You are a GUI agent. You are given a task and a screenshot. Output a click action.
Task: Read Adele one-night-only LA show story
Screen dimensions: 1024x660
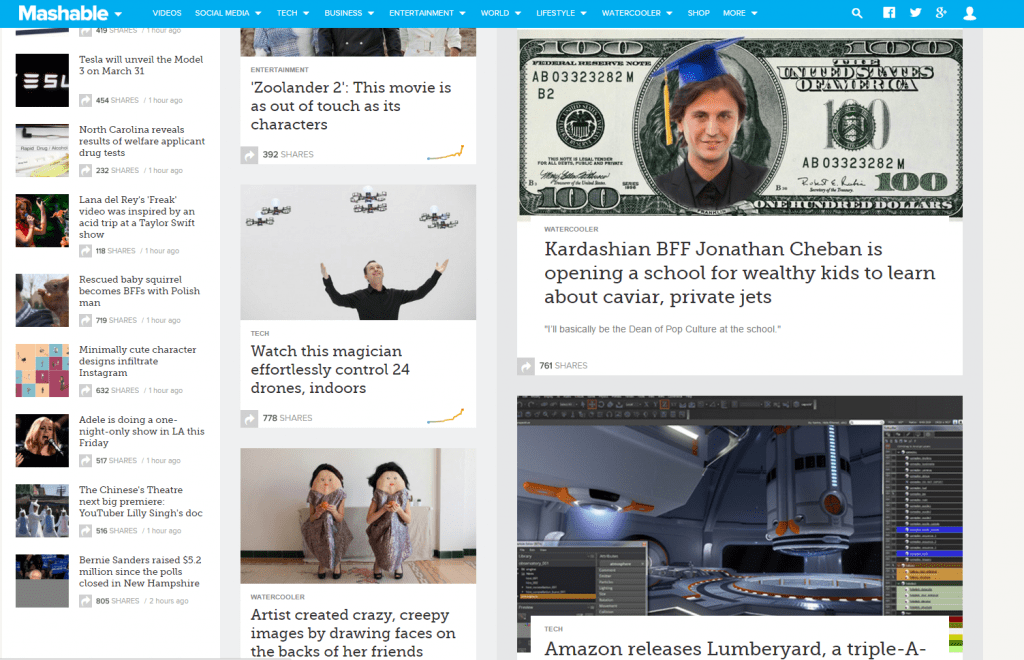142,432
